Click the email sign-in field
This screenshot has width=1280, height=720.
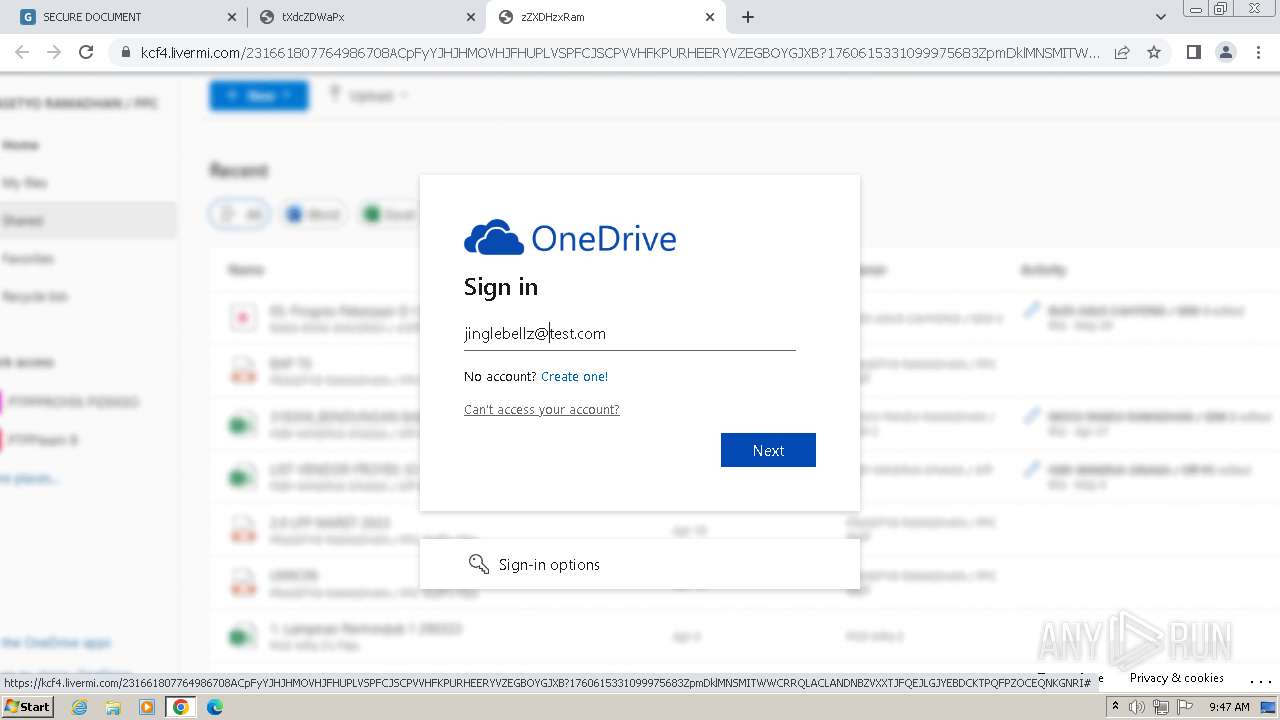(x=630, y=334)
